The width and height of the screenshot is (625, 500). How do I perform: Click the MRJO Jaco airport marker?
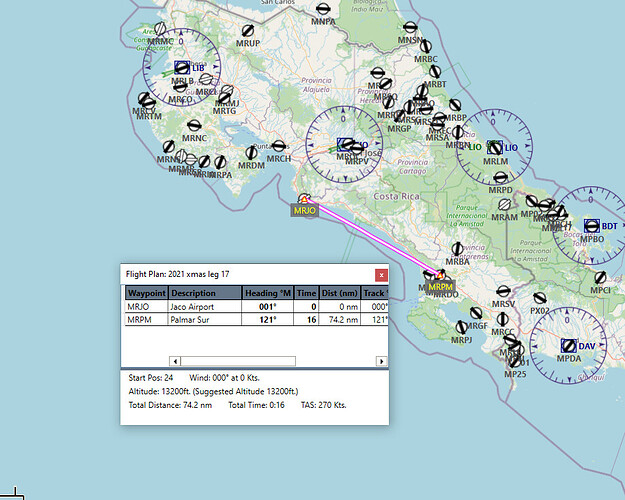point(305,199)
